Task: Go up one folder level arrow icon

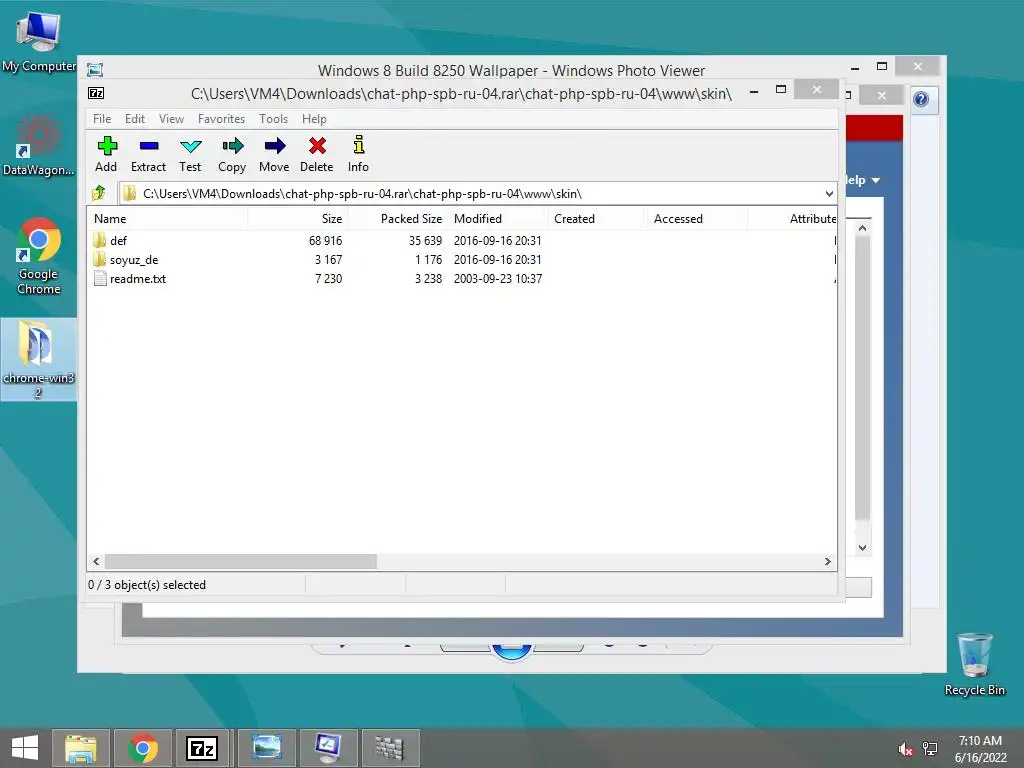Action: [99, 193]
